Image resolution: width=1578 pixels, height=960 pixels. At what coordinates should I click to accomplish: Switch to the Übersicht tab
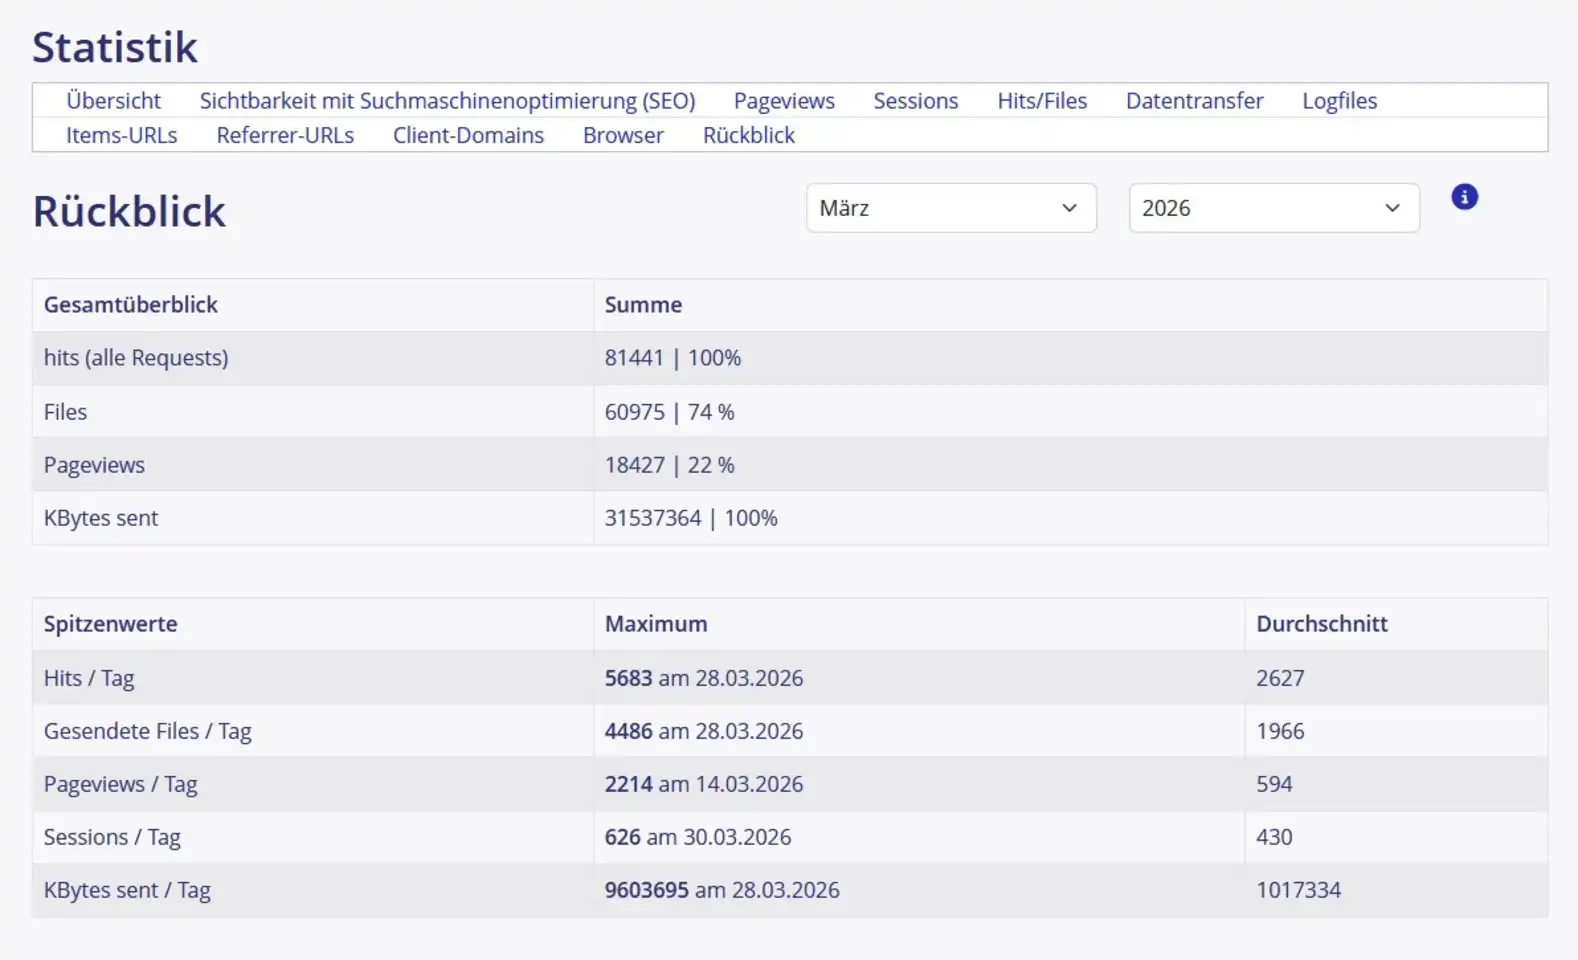(x=113, y=101)
